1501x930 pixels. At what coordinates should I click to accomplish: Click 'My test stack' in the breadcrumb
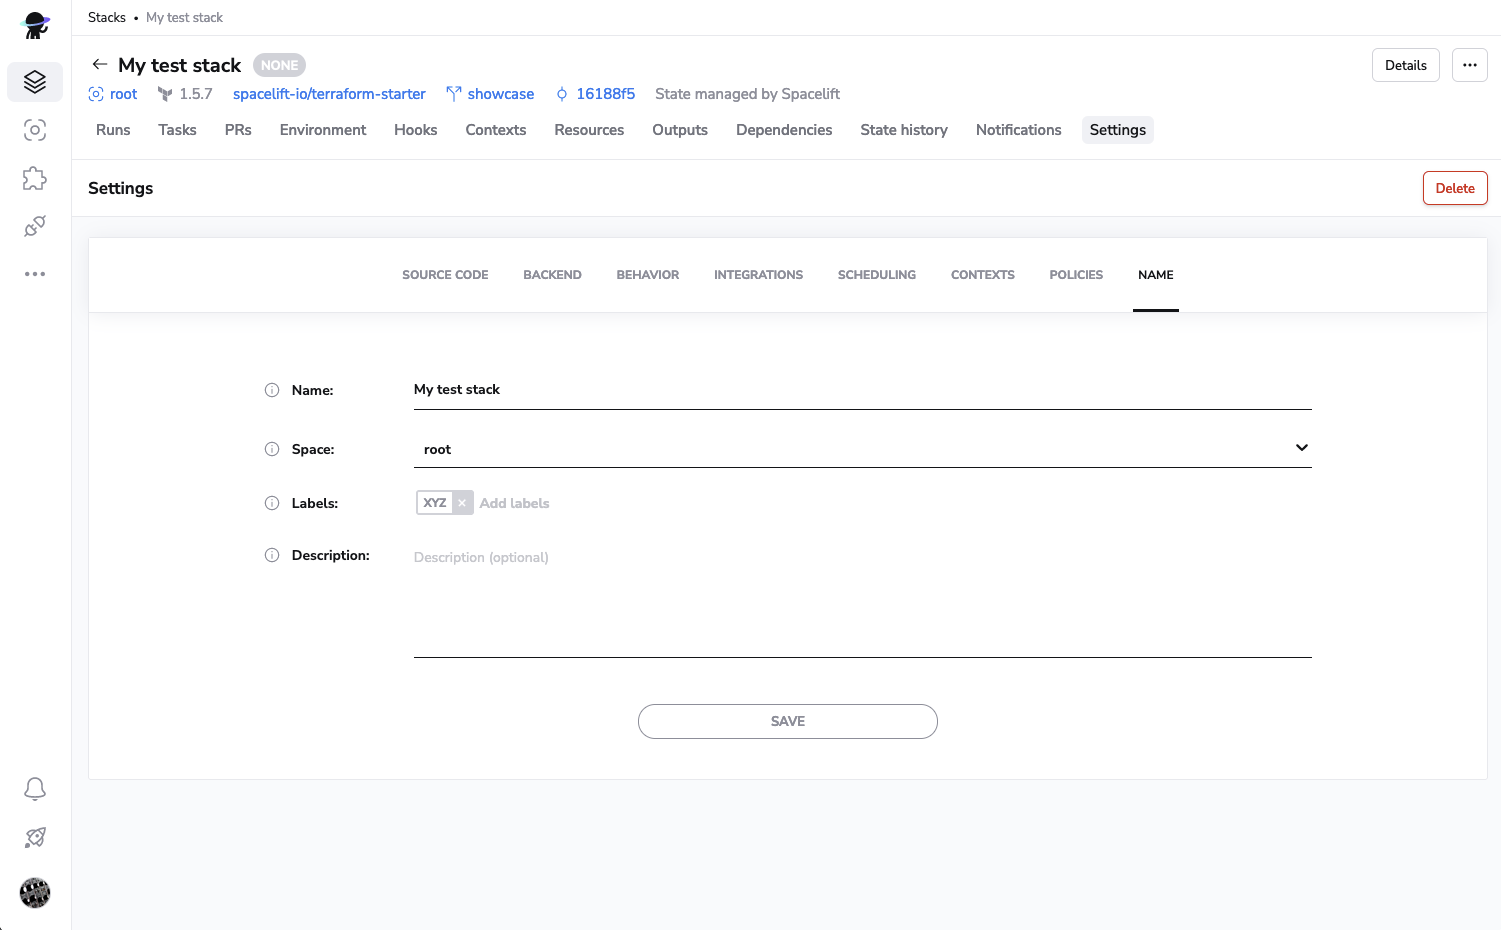(x=184, y=17)
